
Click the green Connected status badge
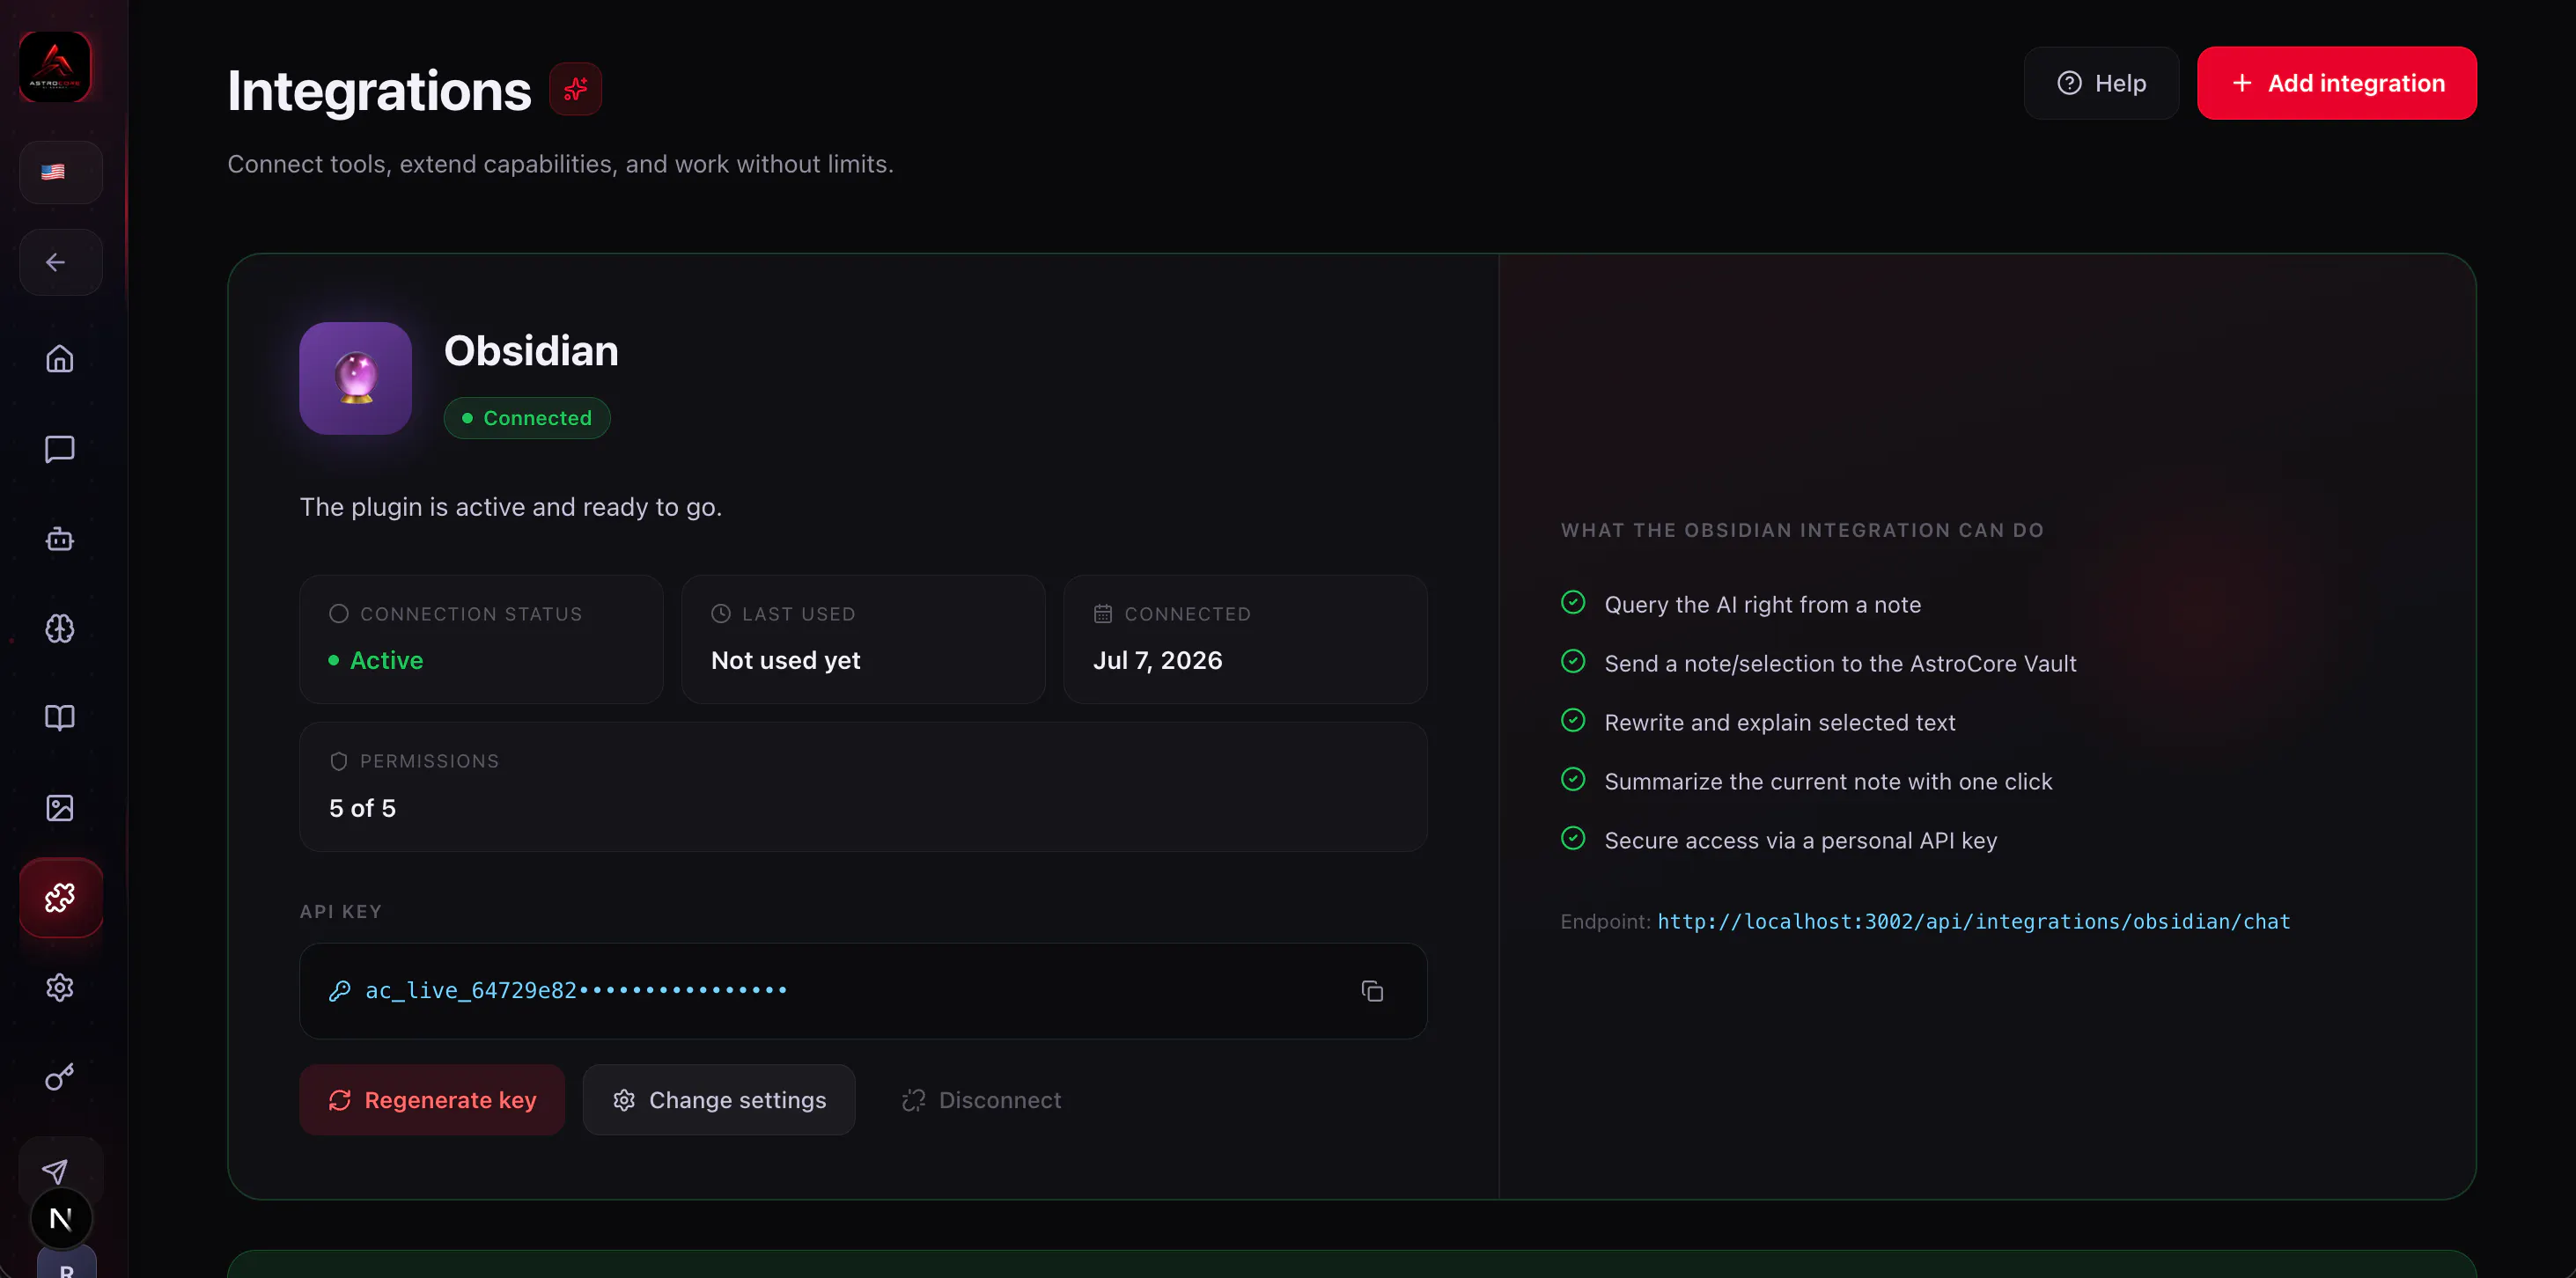coord(526,418)
